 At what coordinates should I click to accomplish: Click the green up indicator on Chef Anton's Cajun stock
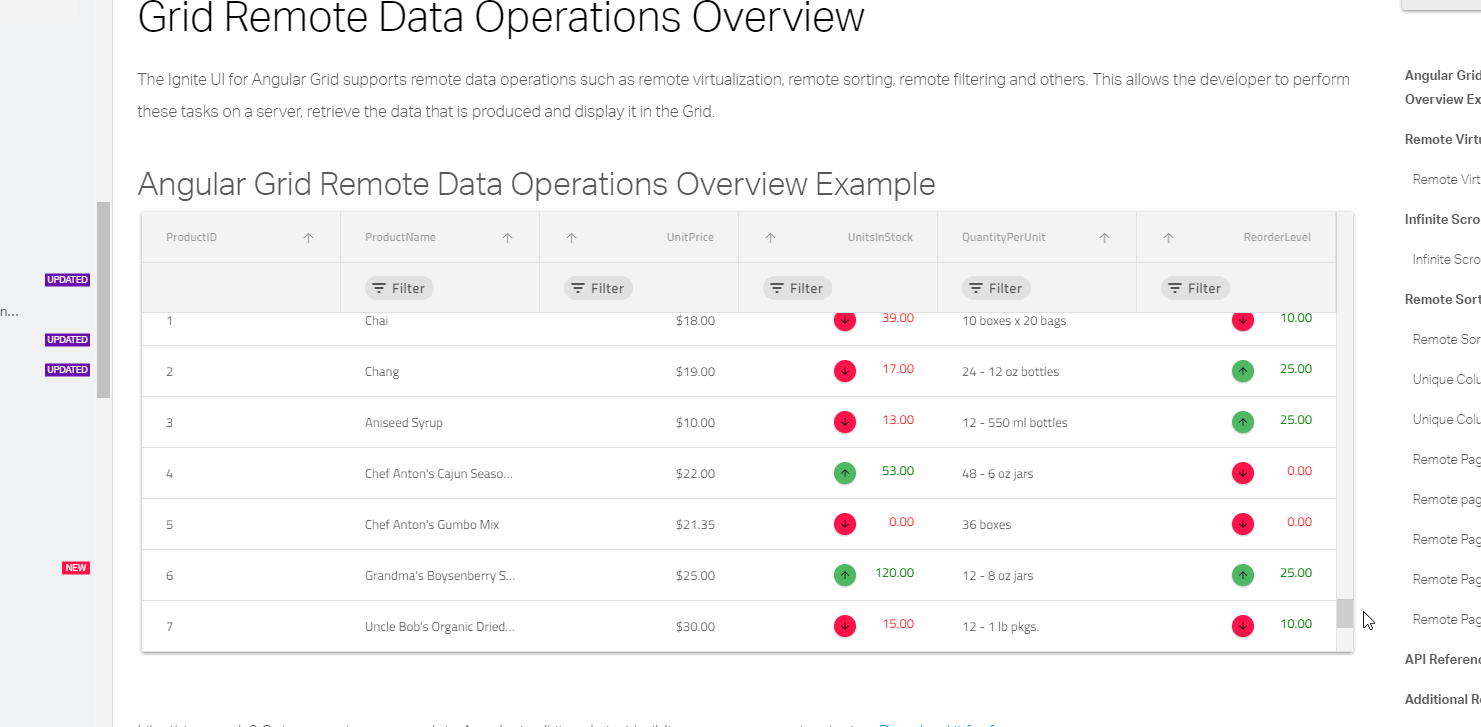pos(844,471)
